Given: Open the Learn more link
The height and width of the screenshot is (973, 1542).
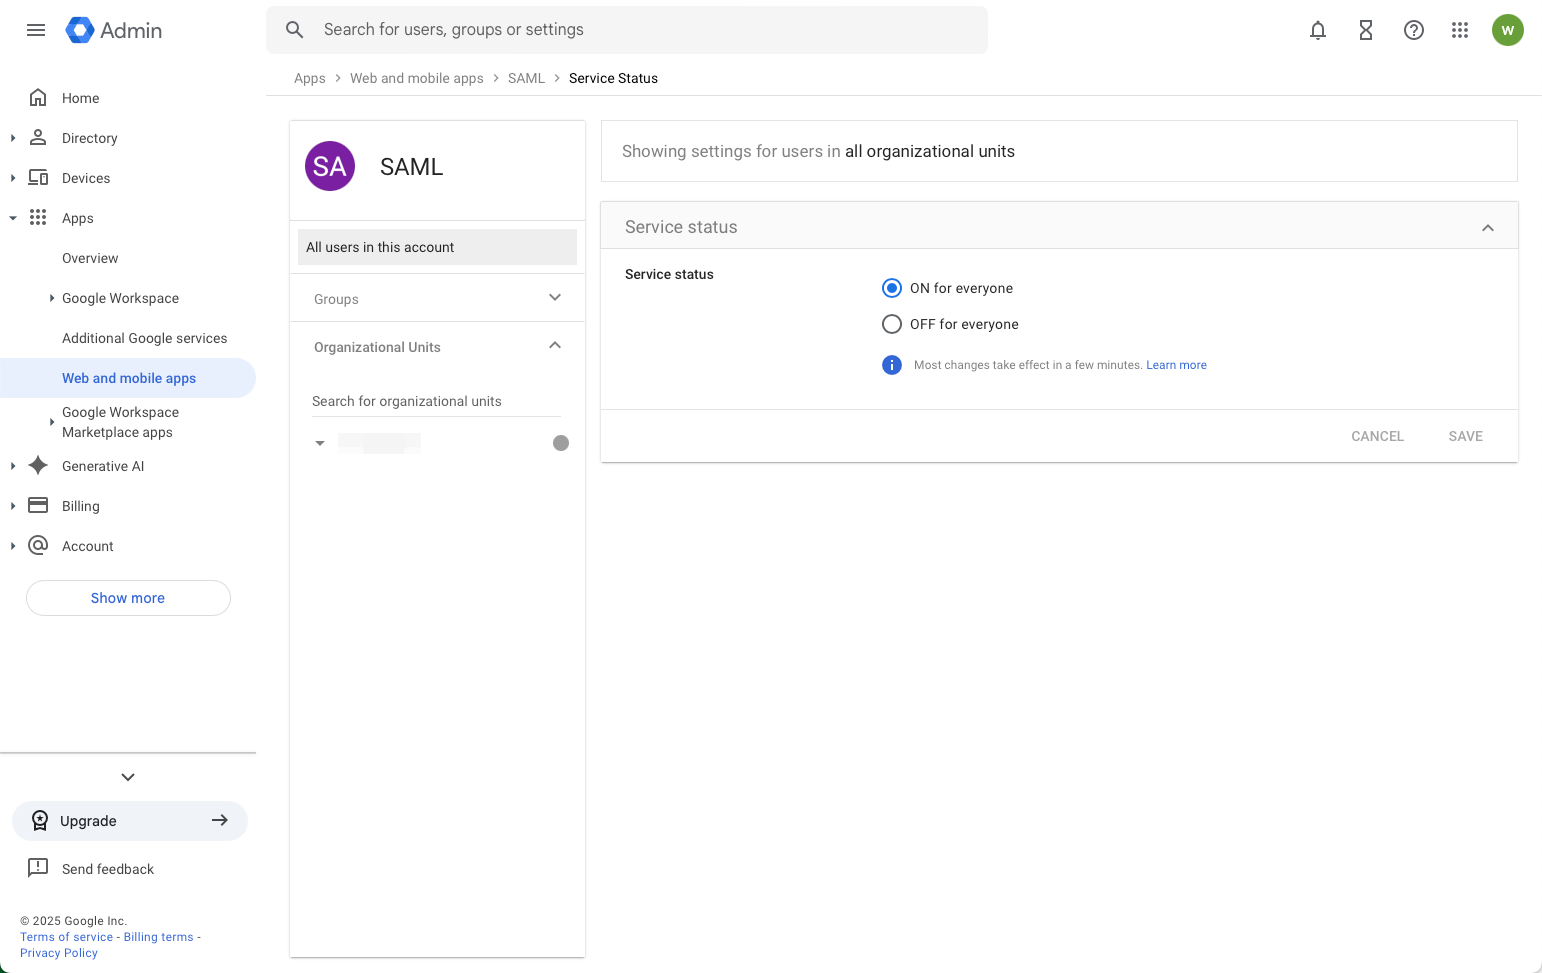Looking at the screenshot, I should [x=1176, y=364].
